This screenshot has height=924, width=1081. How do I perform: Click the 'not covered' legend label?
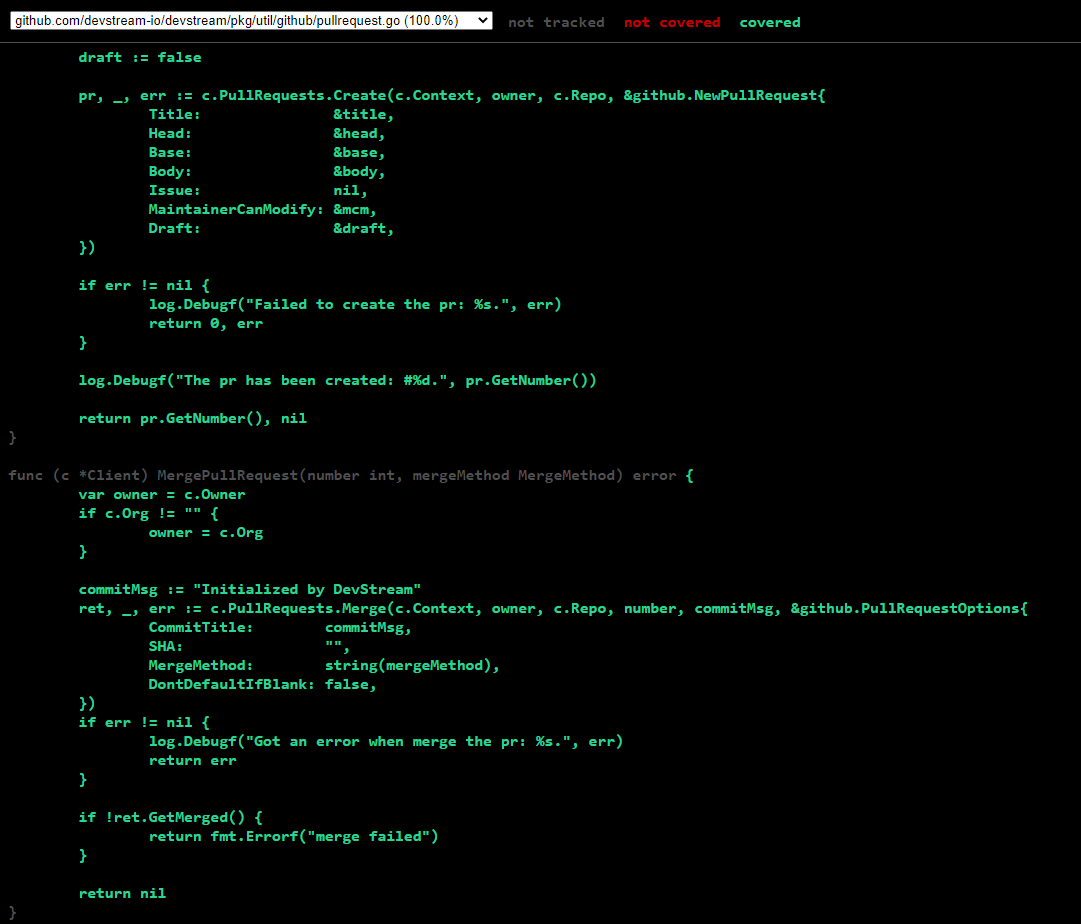[671, 22]
